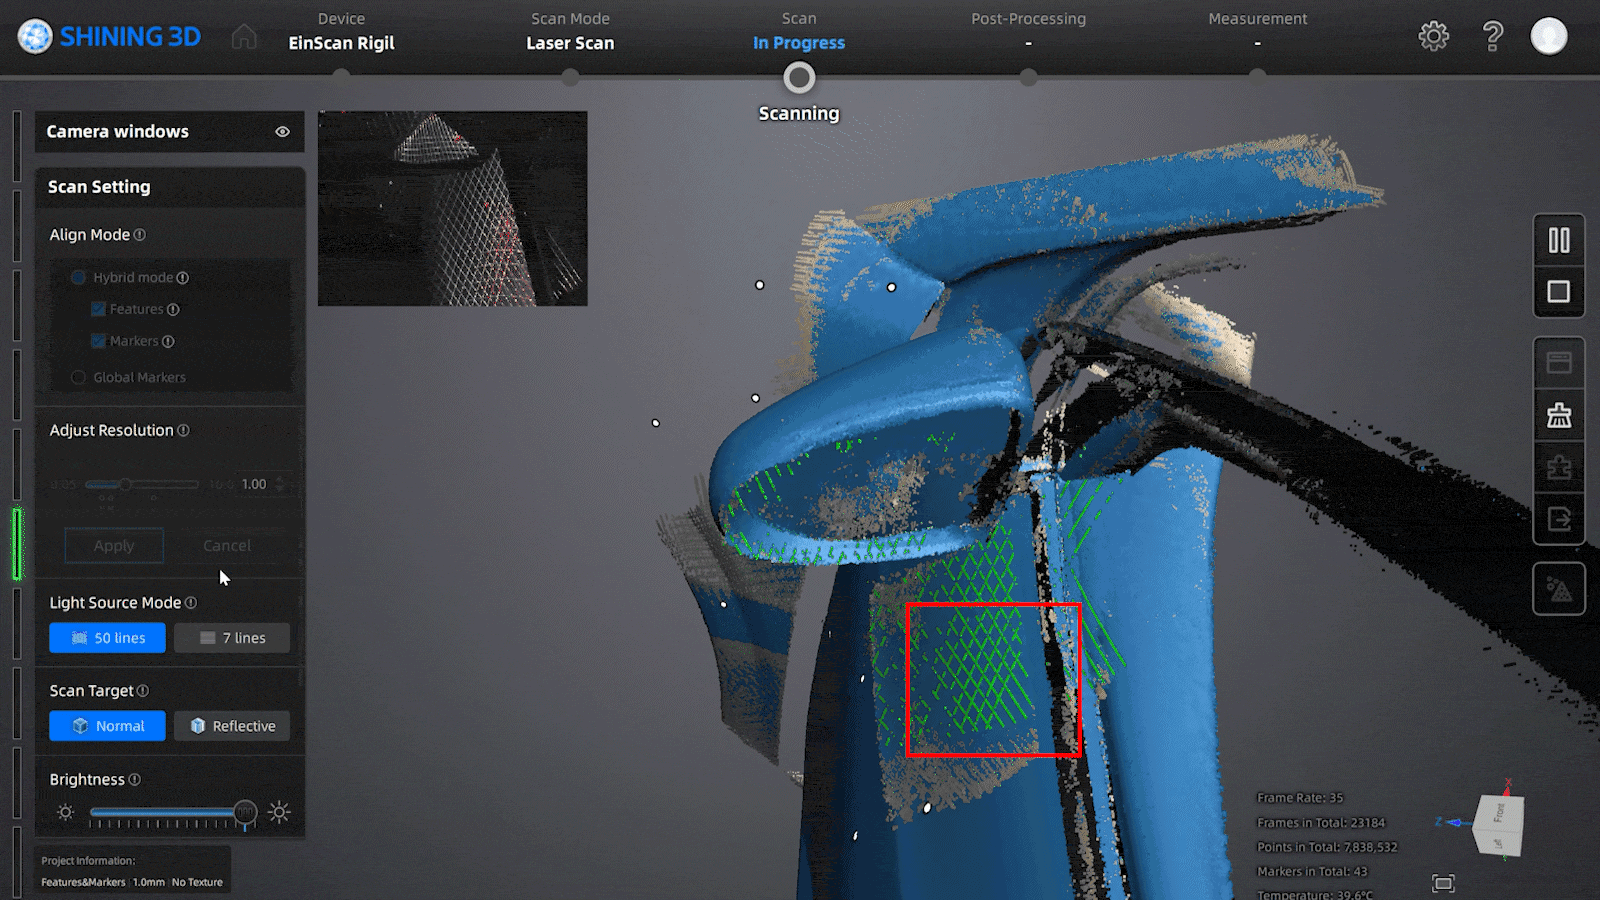
Task: Set scan target to Reflective
Action: tap(232, 726)
